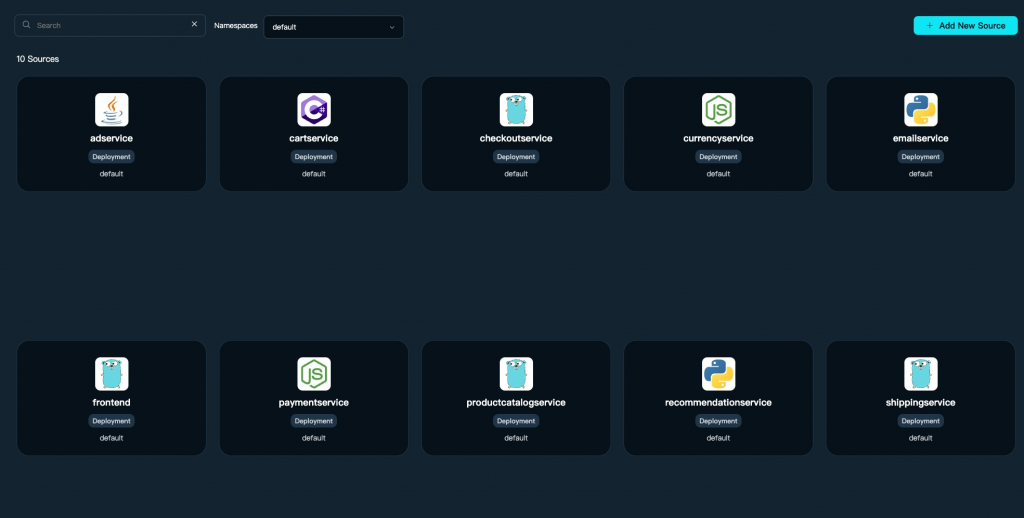This screenshot has width=1024, height=518.
Task: Click the Deployment badge on cartservice
Action: click(x=314, y=157)
